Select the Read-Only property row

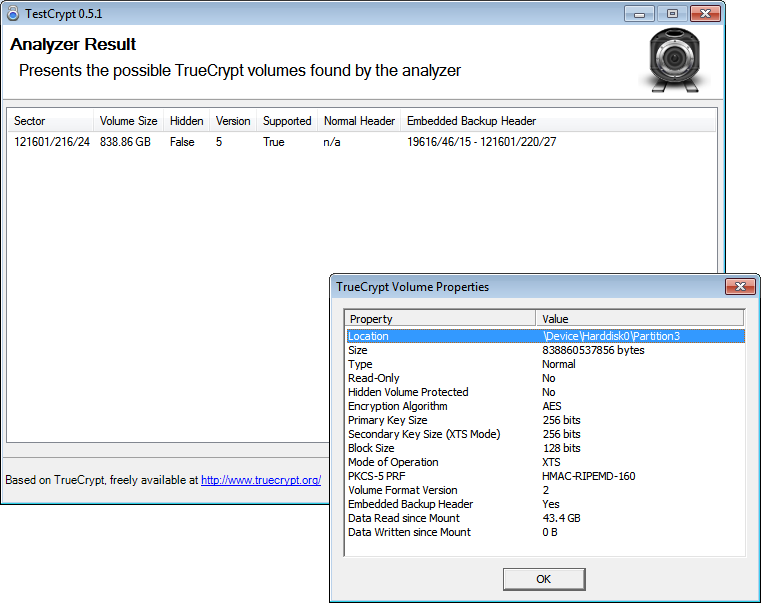point(545,378)
